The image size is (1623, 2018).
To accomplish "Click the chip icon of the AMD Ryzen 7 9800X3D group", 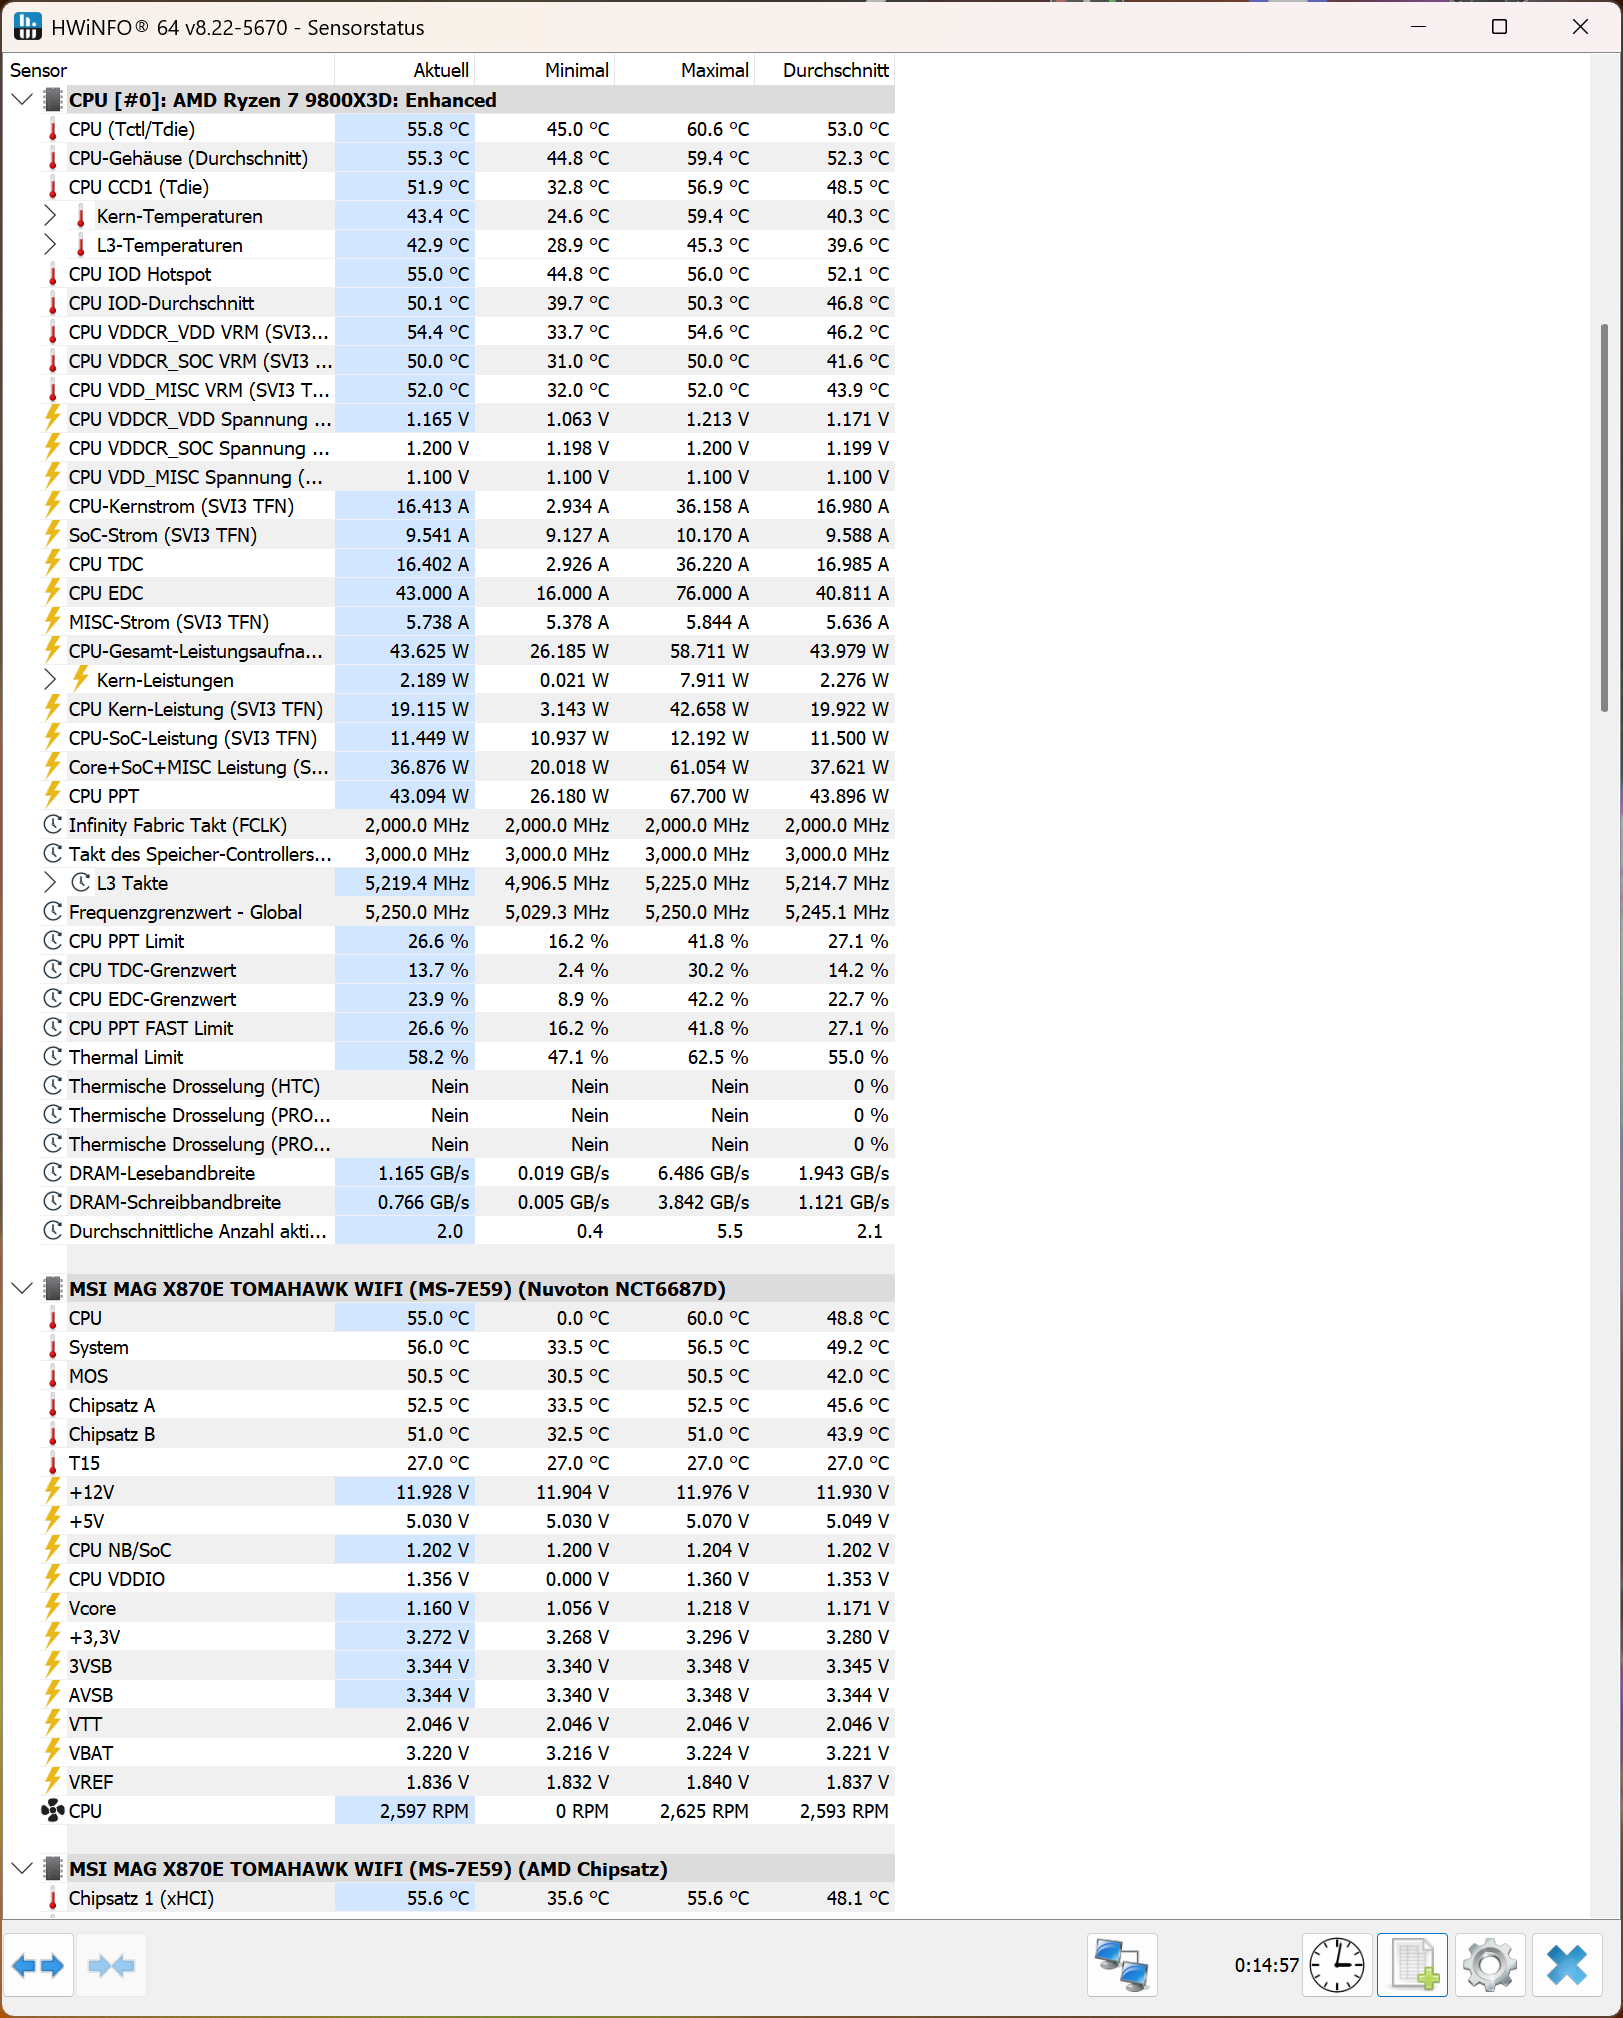I will (53, 100).
